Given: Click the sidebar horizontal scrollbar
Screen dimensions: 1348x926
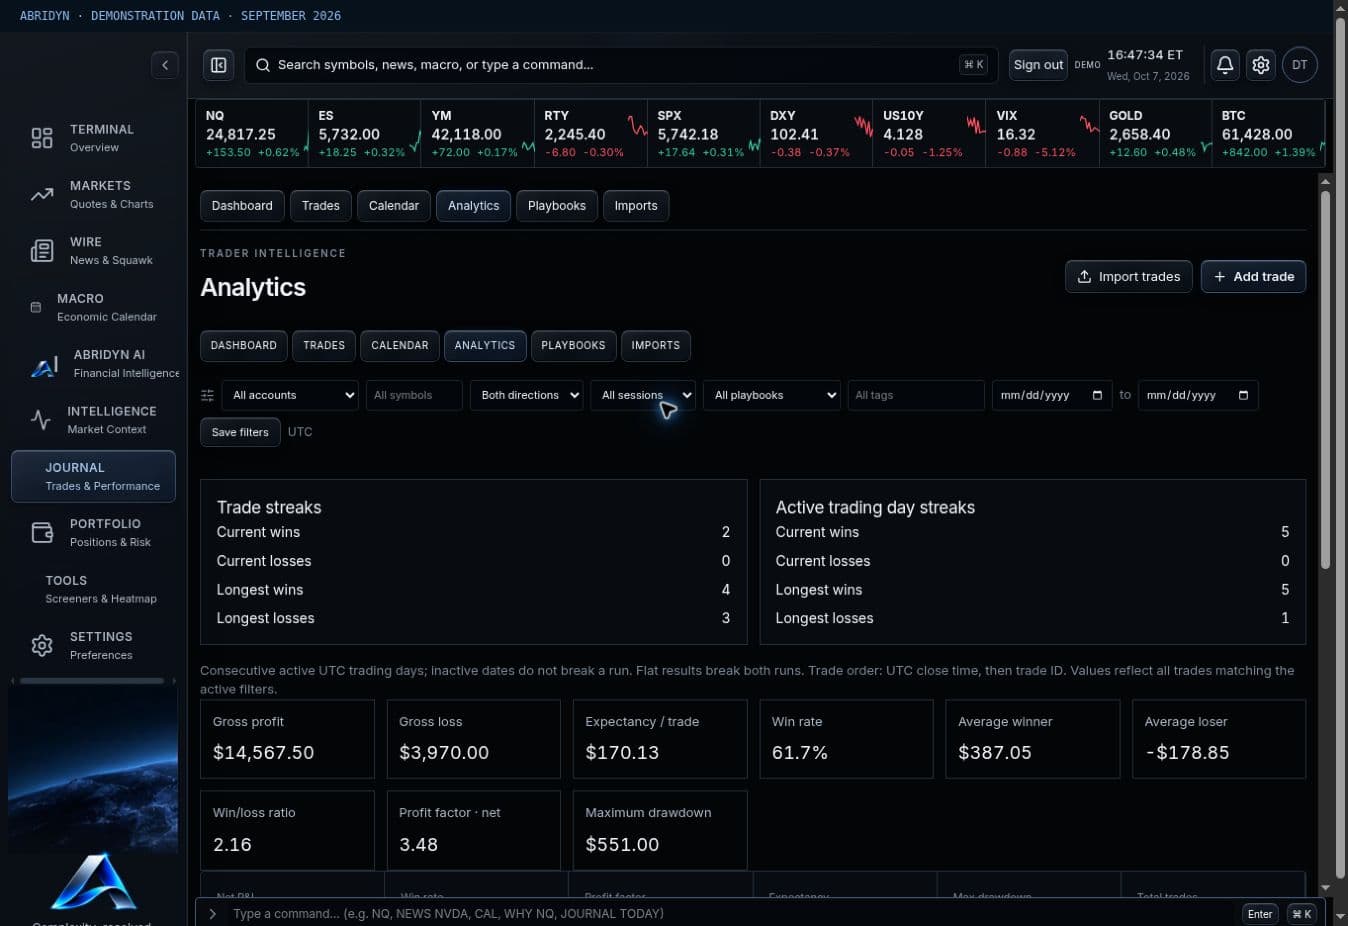Looking at the screenshot, I should [x=92, y=681].
